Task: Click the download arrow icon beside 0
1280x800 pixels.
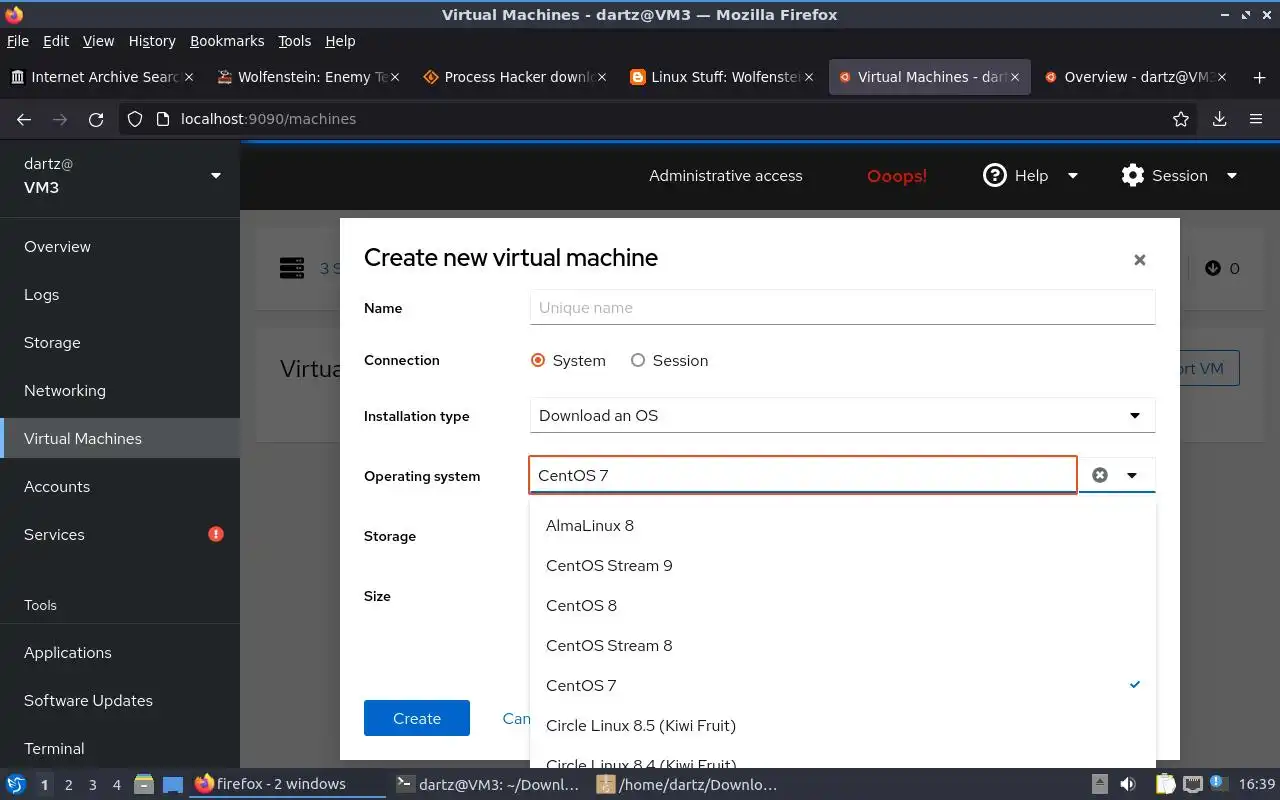Action: pyautogui.click(x=1213, y=268)
